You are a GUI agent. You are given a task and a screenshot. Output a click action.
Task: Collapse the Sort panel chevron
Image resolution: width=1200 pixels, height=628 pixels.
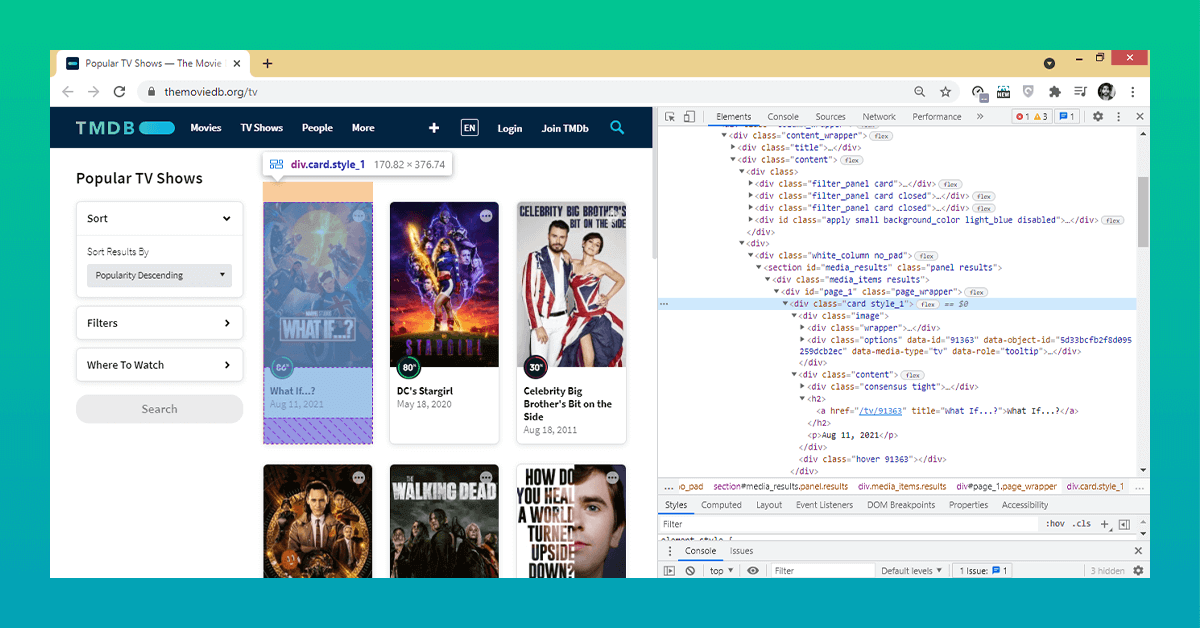[x=227, y=219]
